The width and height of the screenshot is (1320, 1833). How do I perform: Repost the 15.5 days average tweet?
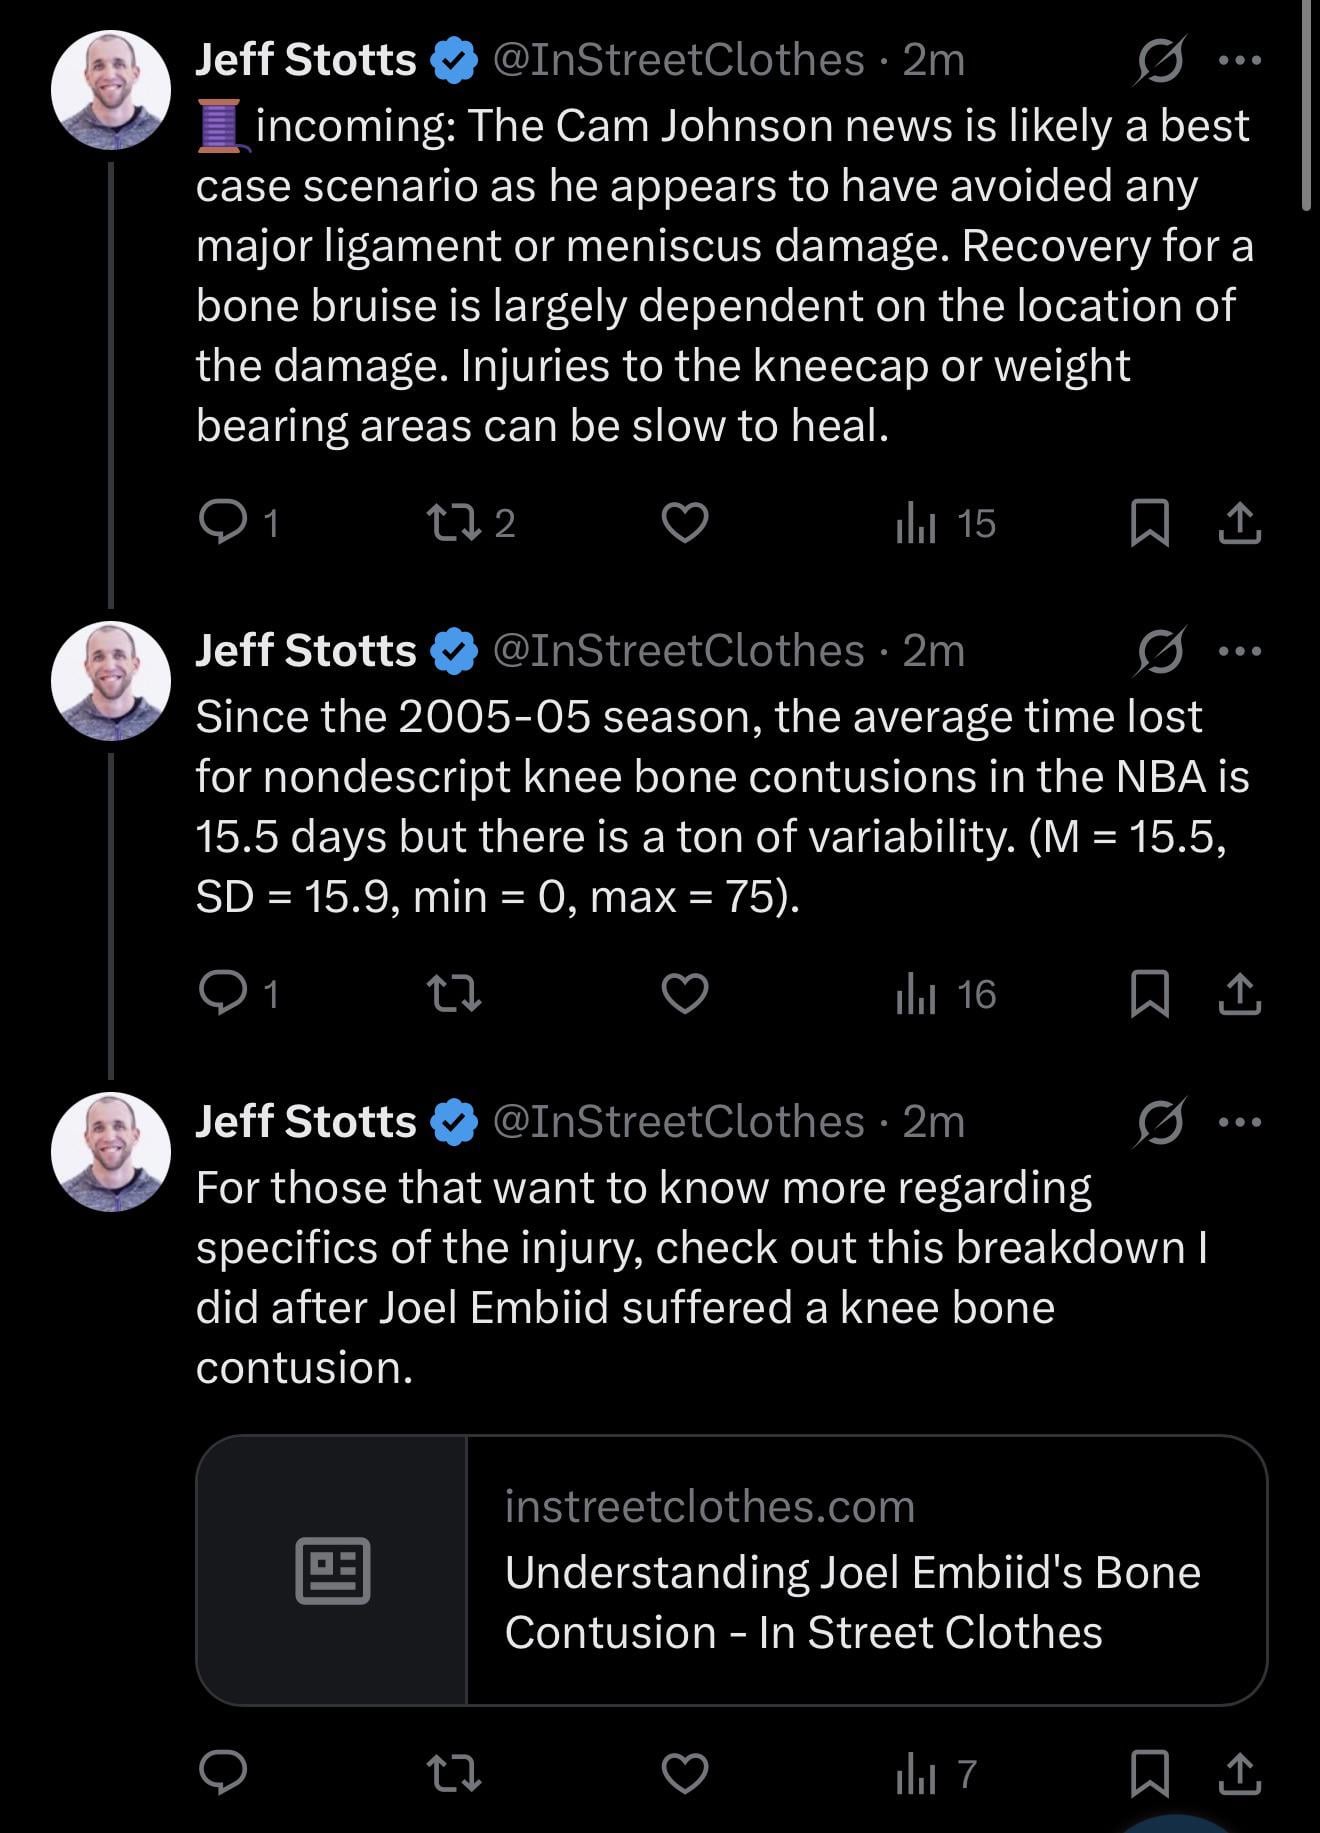pyautogui.click(x=454, y=993)
